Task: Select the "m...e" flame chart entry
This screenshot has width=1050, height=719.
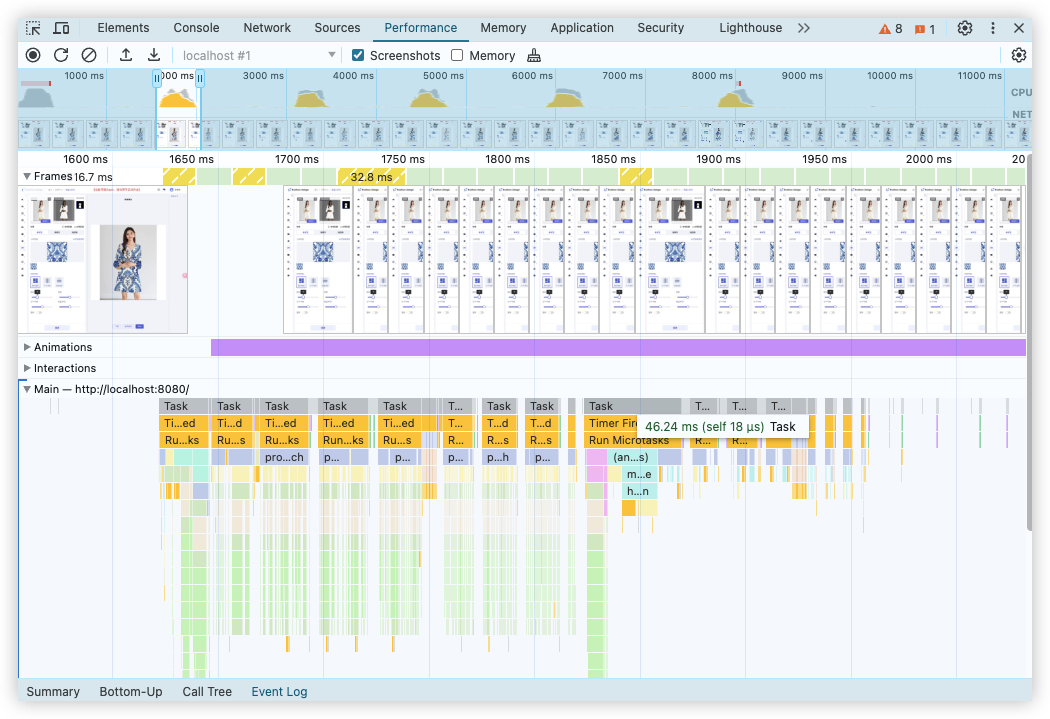Action: click(x=639, y=474)
